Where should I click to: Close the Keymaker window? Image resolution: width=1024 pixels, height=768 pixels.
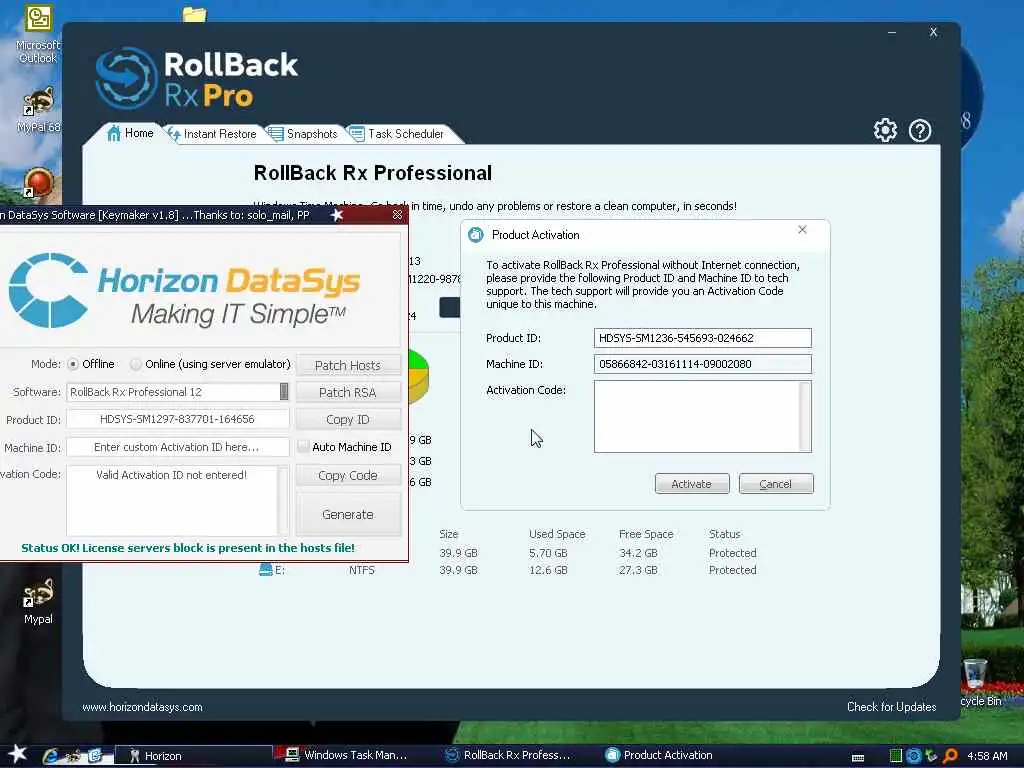[x=397, y=214]
